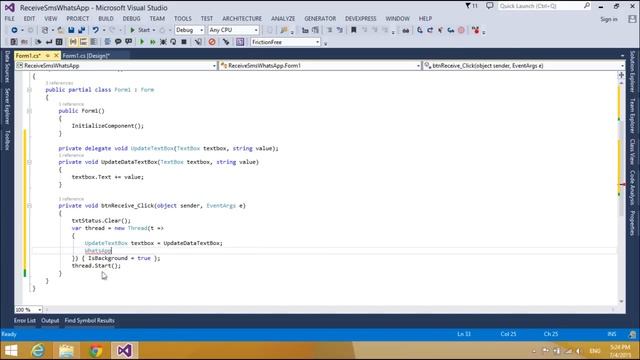The width and height of the screenshot is (640, 360).
Task: Open the Solution Explorer side tab
Action: point(632,71)
